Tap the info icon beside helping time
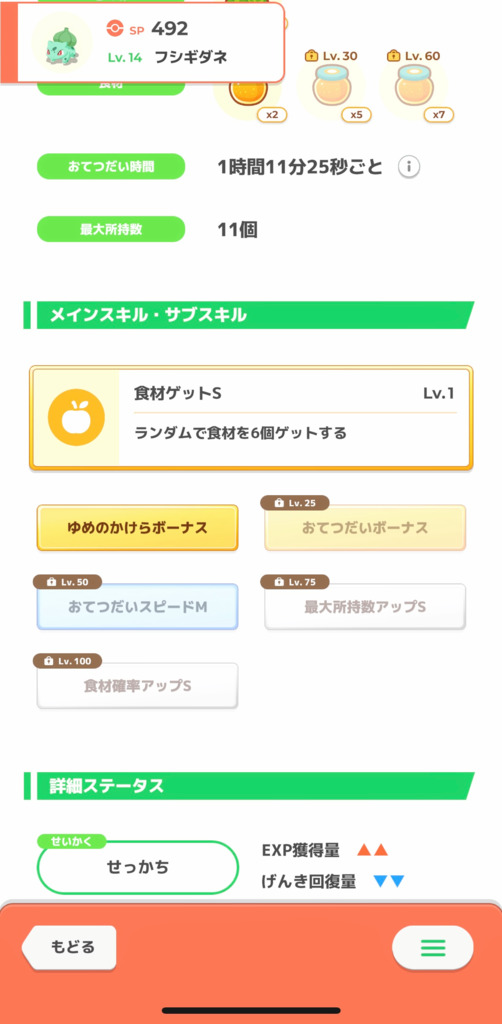The width and height of the screenshot is (502, 1024). pos(409,168)
